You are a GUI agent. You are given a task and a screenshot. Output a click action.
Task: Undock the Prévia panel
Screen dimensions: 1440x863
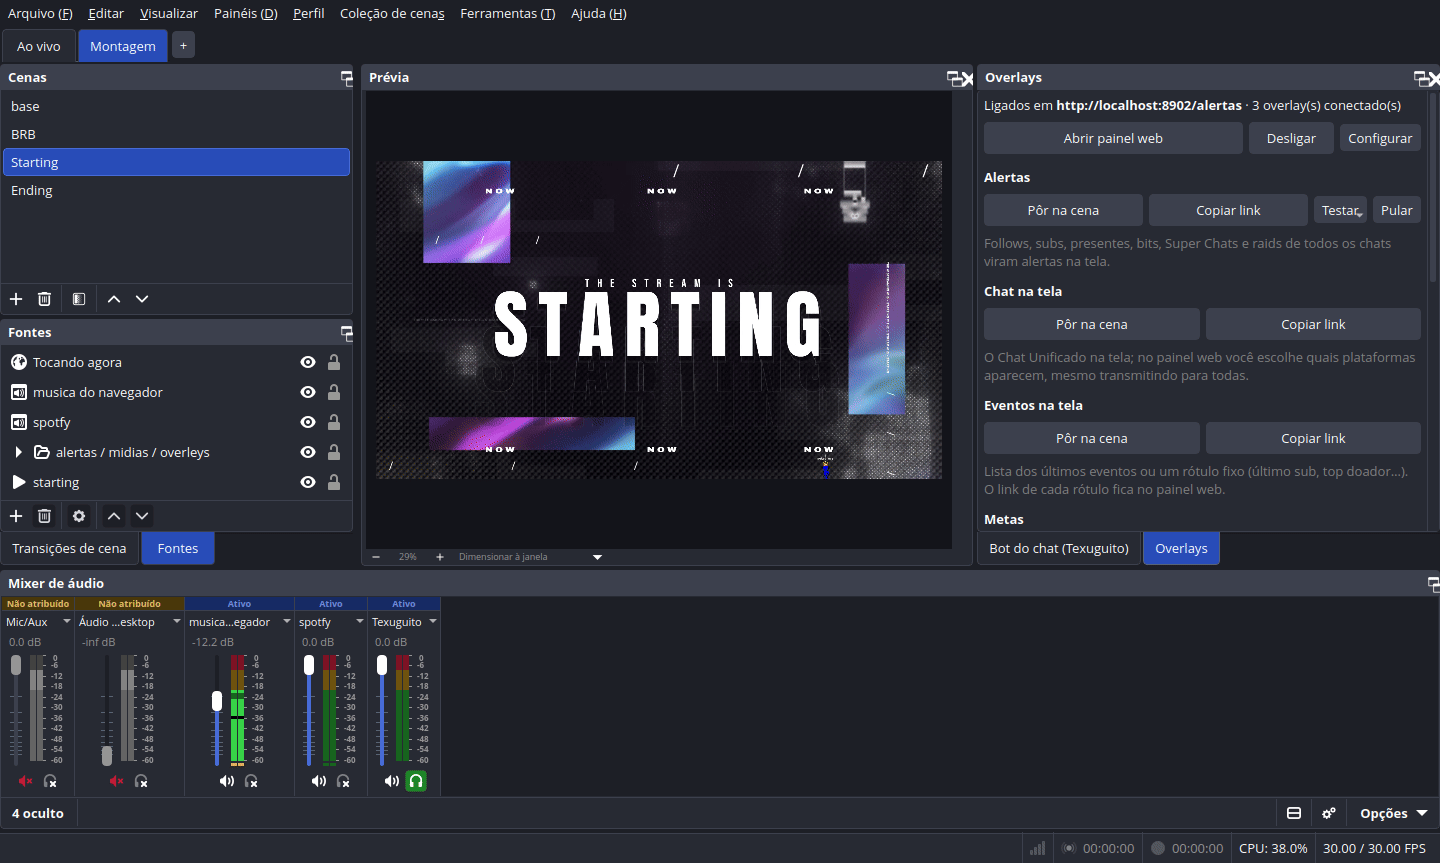(954, 78)
